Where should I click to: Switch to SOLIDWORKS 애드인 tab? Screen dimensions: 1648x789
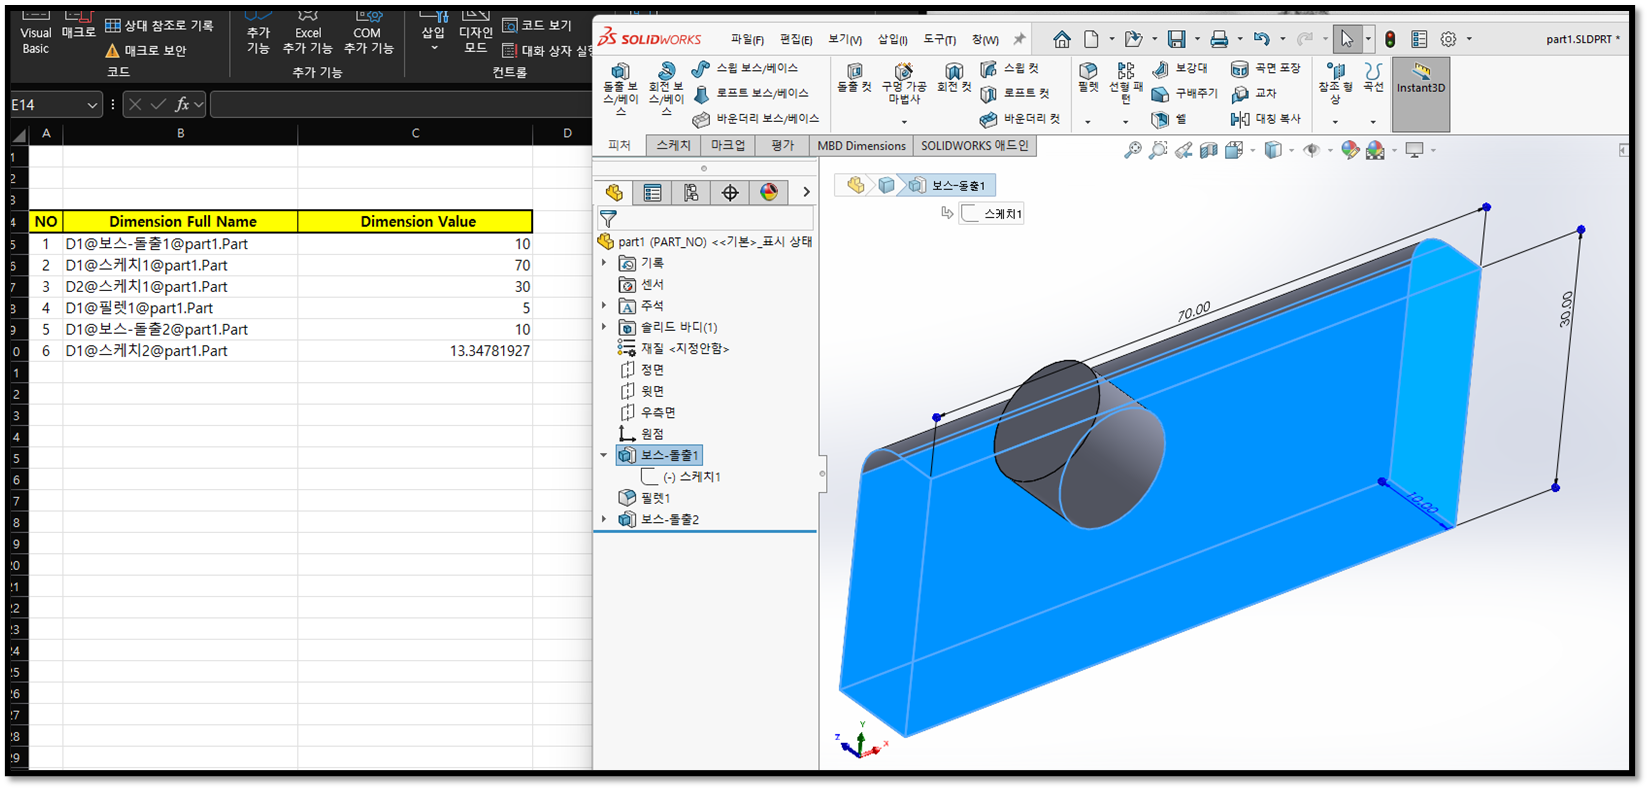tap(974, 146)
